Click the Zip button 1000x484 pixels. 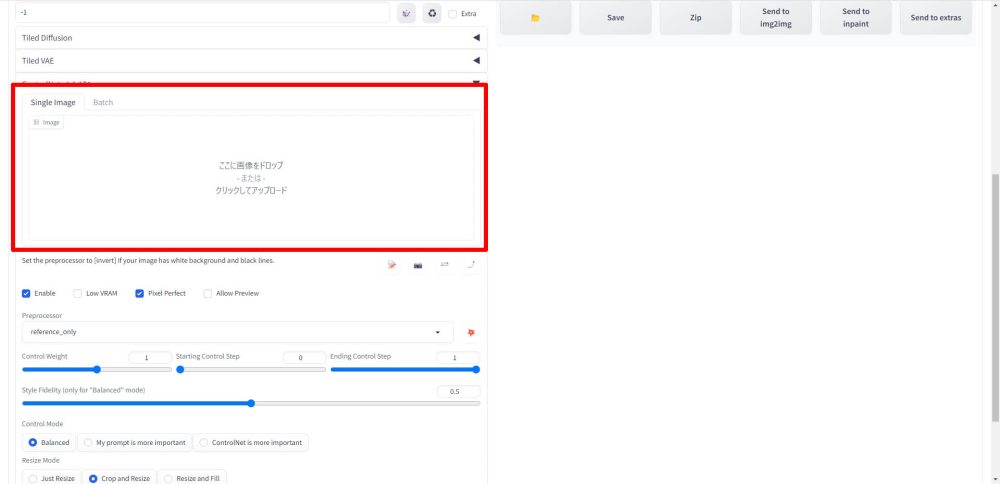pos(695,17)
